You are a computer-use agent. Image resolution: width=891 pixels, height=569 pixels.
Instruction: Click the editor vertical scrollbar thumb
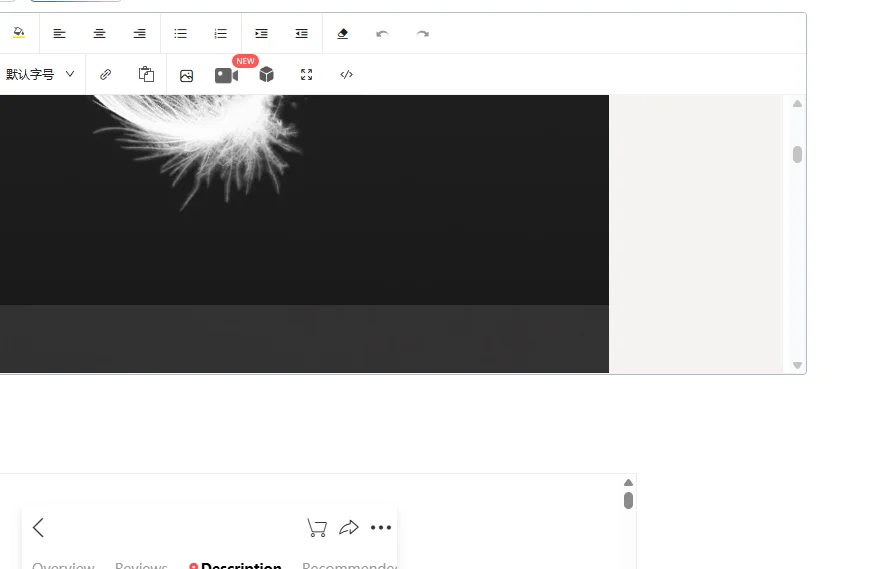[x=797, y=155]
